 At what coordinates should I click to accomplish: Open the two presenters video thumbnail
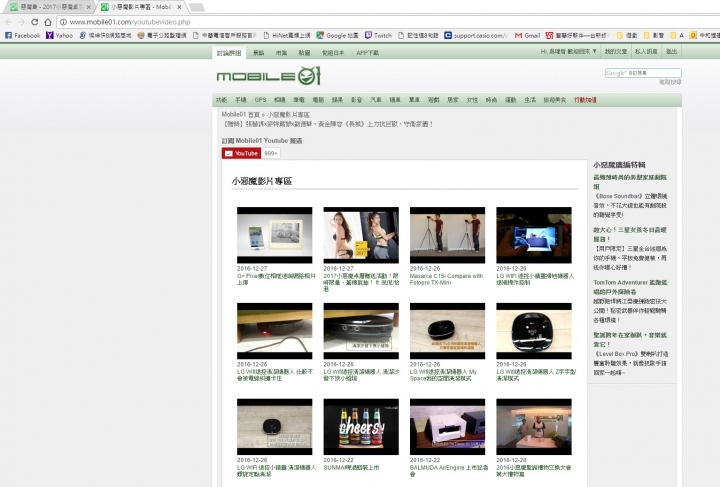click(x=534, y=426)
